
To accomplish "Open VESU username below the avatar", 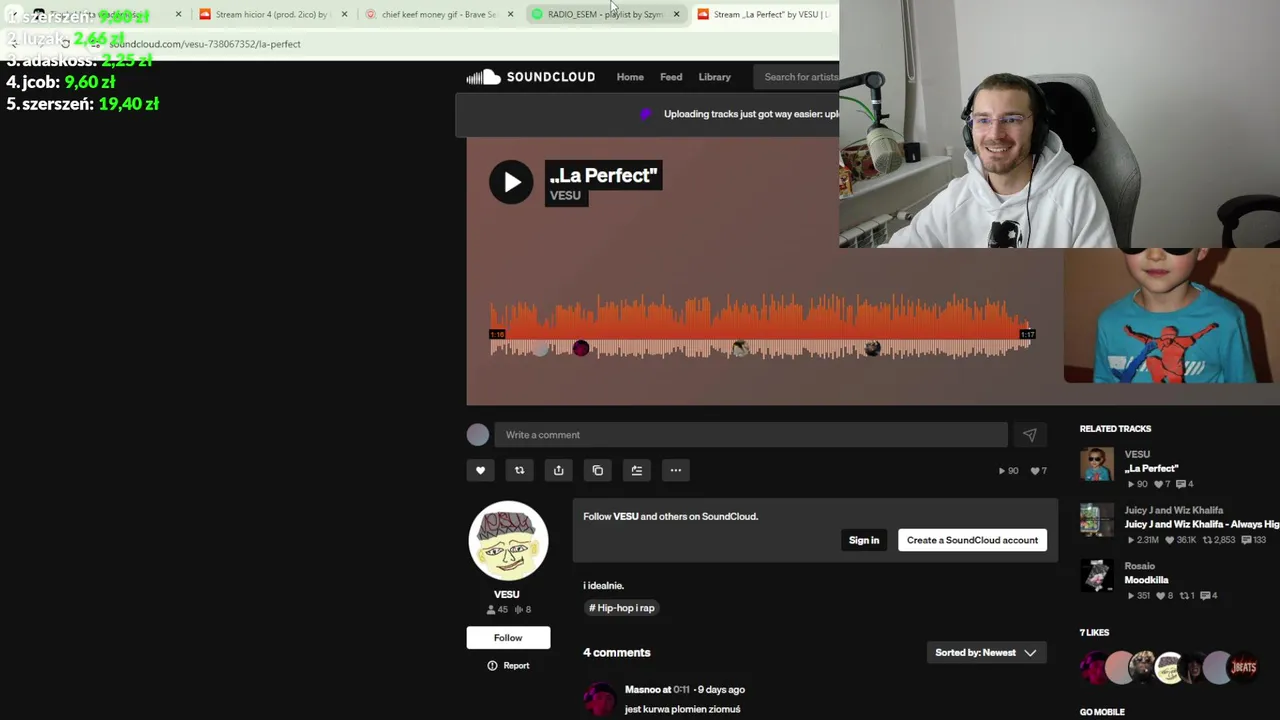I will pos(507,595).
